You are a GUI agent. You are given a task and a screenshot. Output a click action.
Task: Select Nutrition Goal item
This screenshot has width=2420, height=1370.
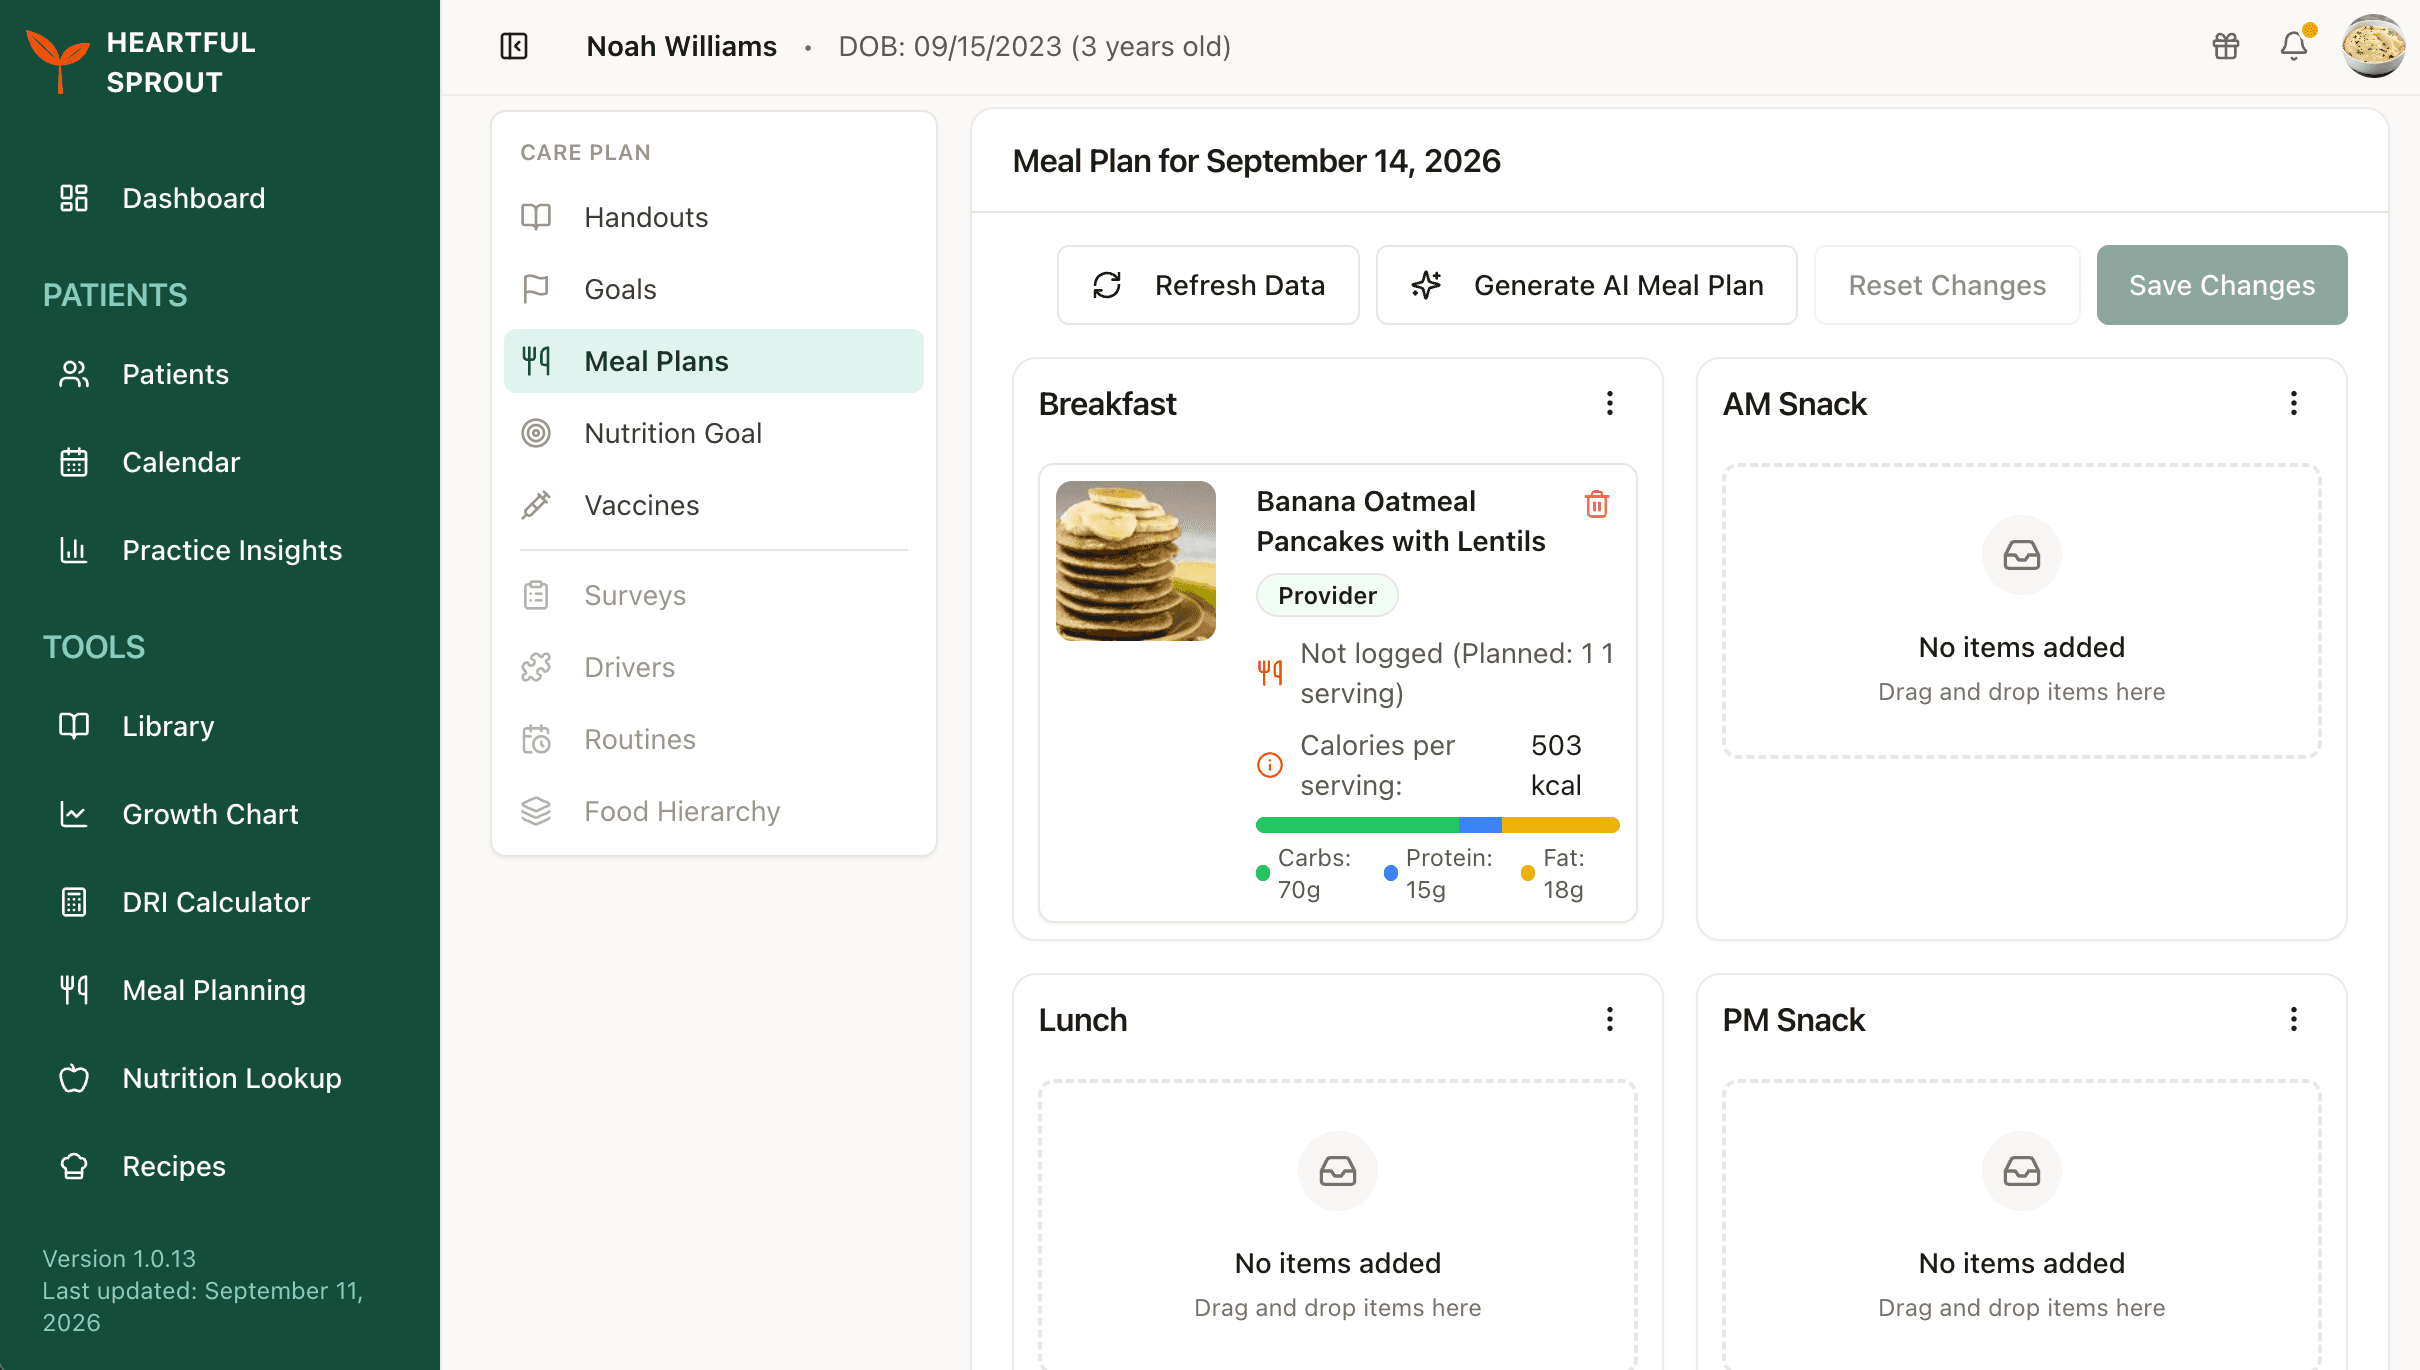coord(714,433)
